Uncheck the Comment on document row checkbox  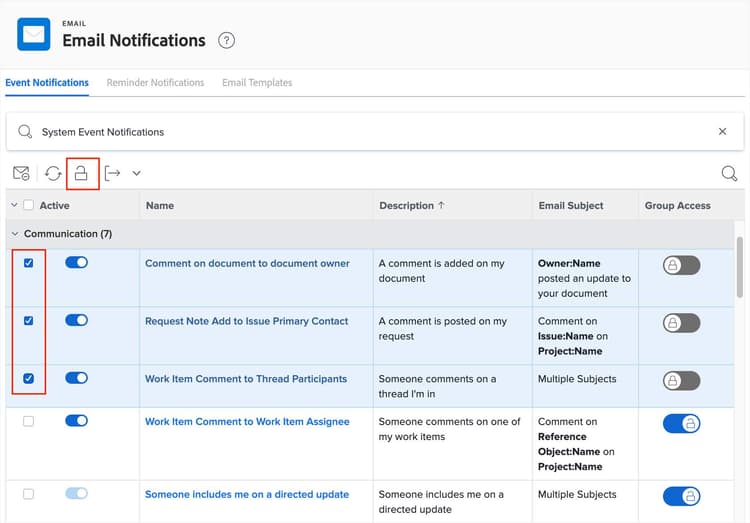[28, 263]
